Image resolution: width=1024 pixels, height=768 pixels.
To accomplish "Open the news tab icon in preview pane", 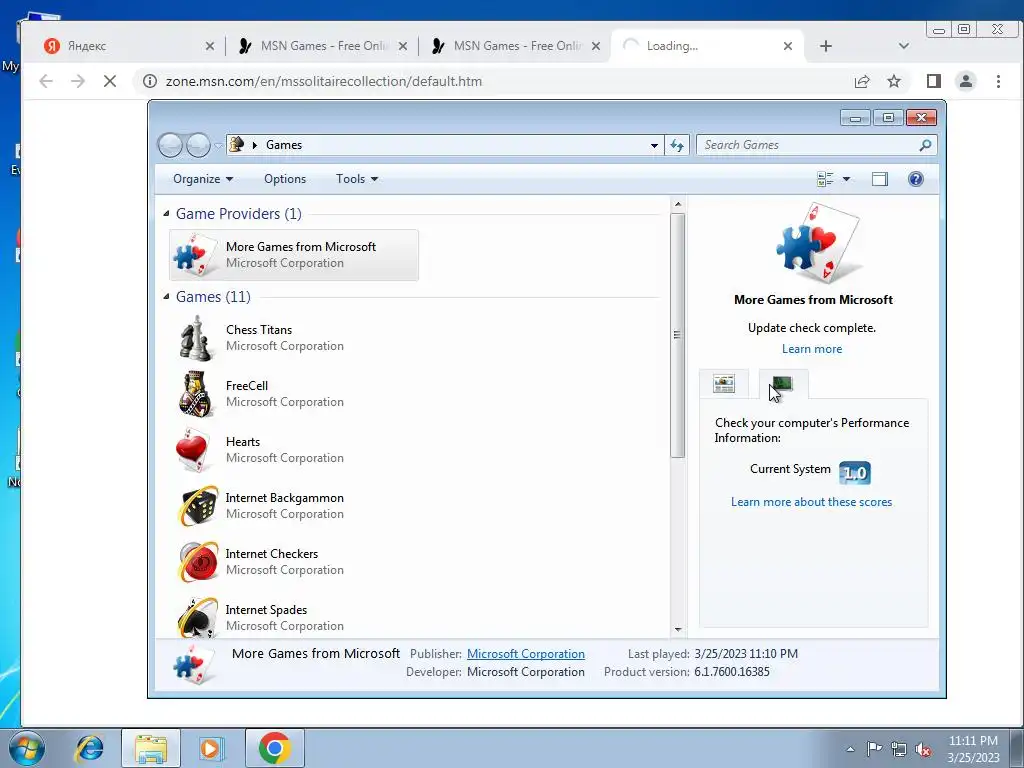I will (x=724, y=383).
